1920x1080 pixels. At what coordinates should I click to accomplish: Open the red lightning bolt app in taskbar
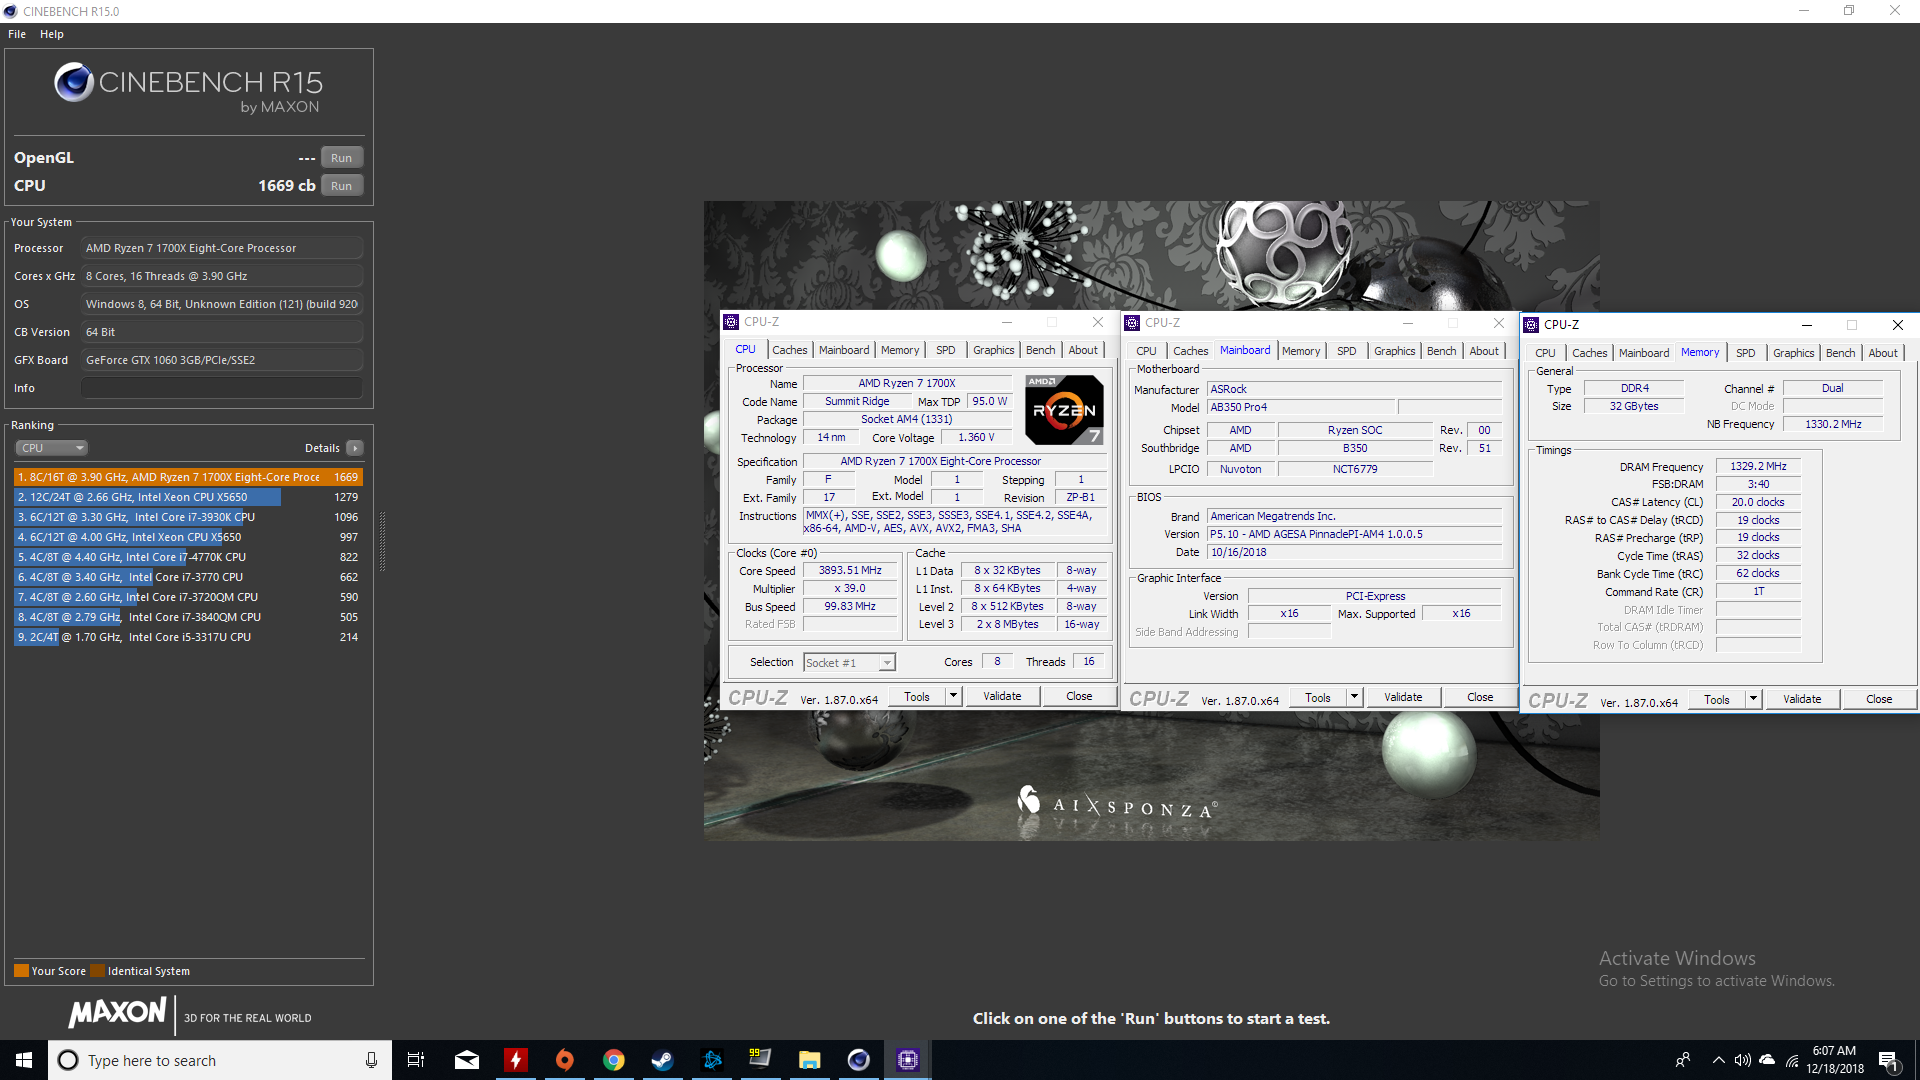(x=515, y=1060)
